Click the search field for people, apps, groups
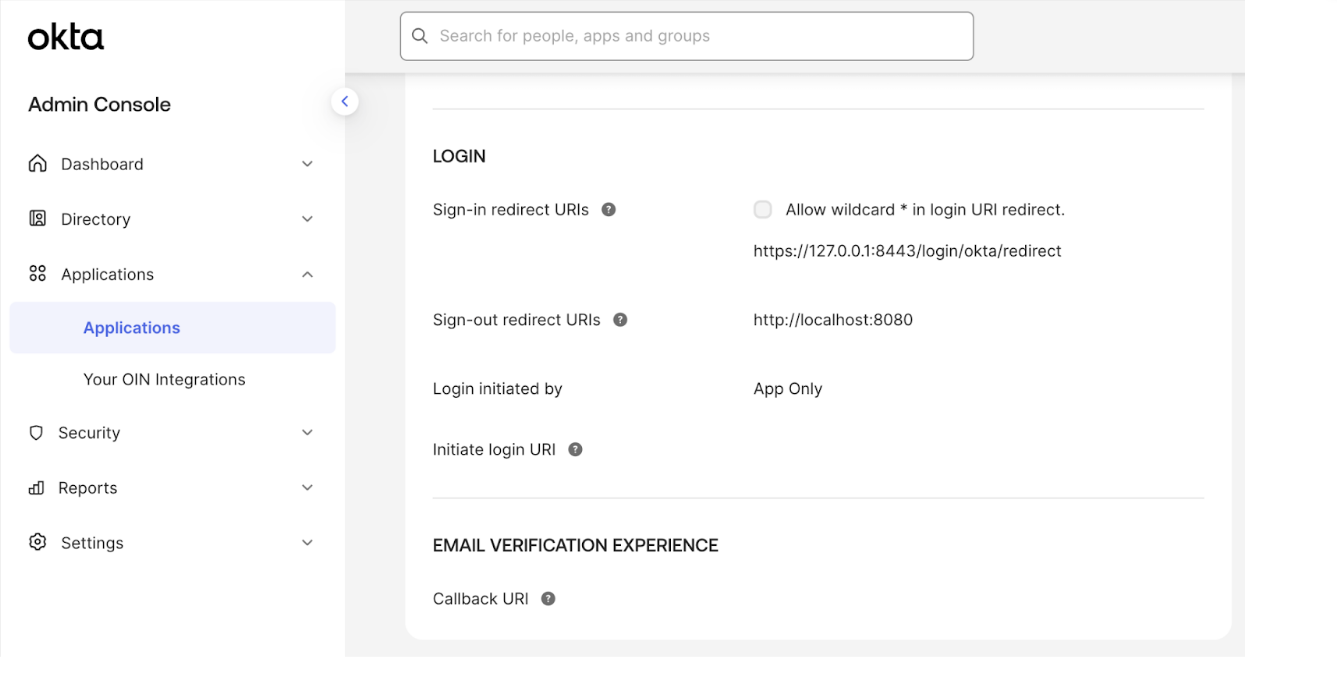The image size is (1337, 694). tap(687, 36)
